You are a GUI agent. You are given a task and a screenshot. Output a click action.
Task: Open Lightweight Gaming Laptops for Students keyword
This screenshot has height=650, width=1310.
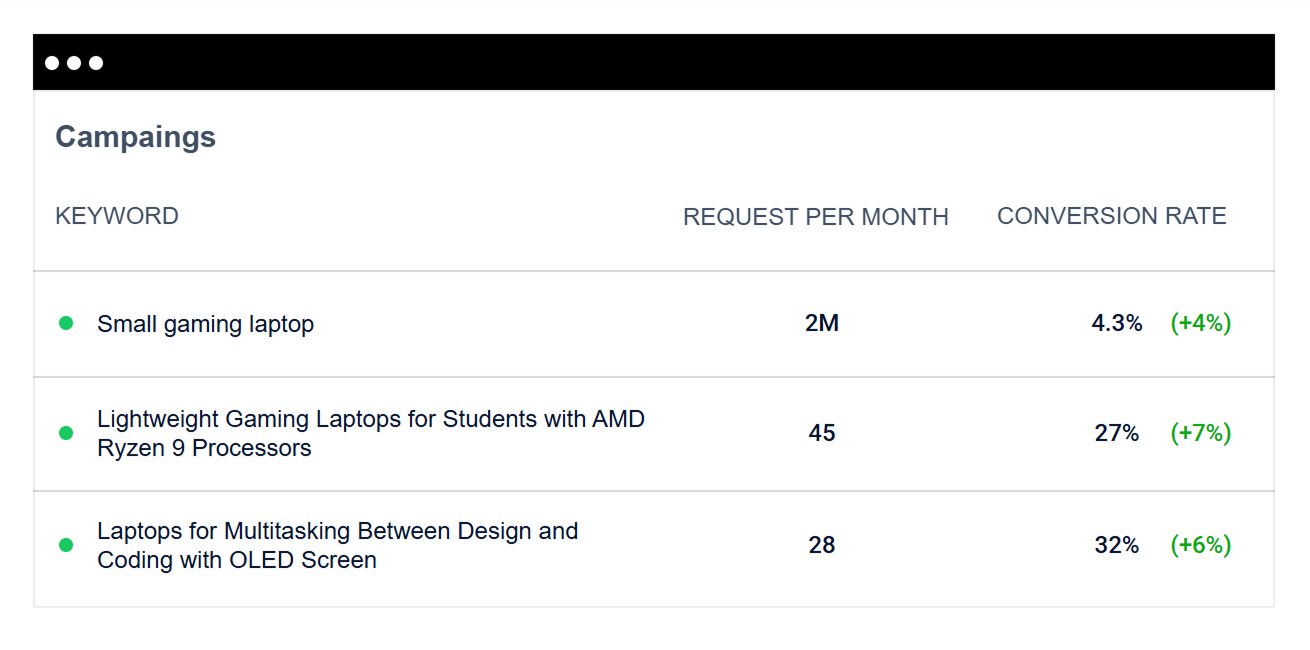click(370, 433)
